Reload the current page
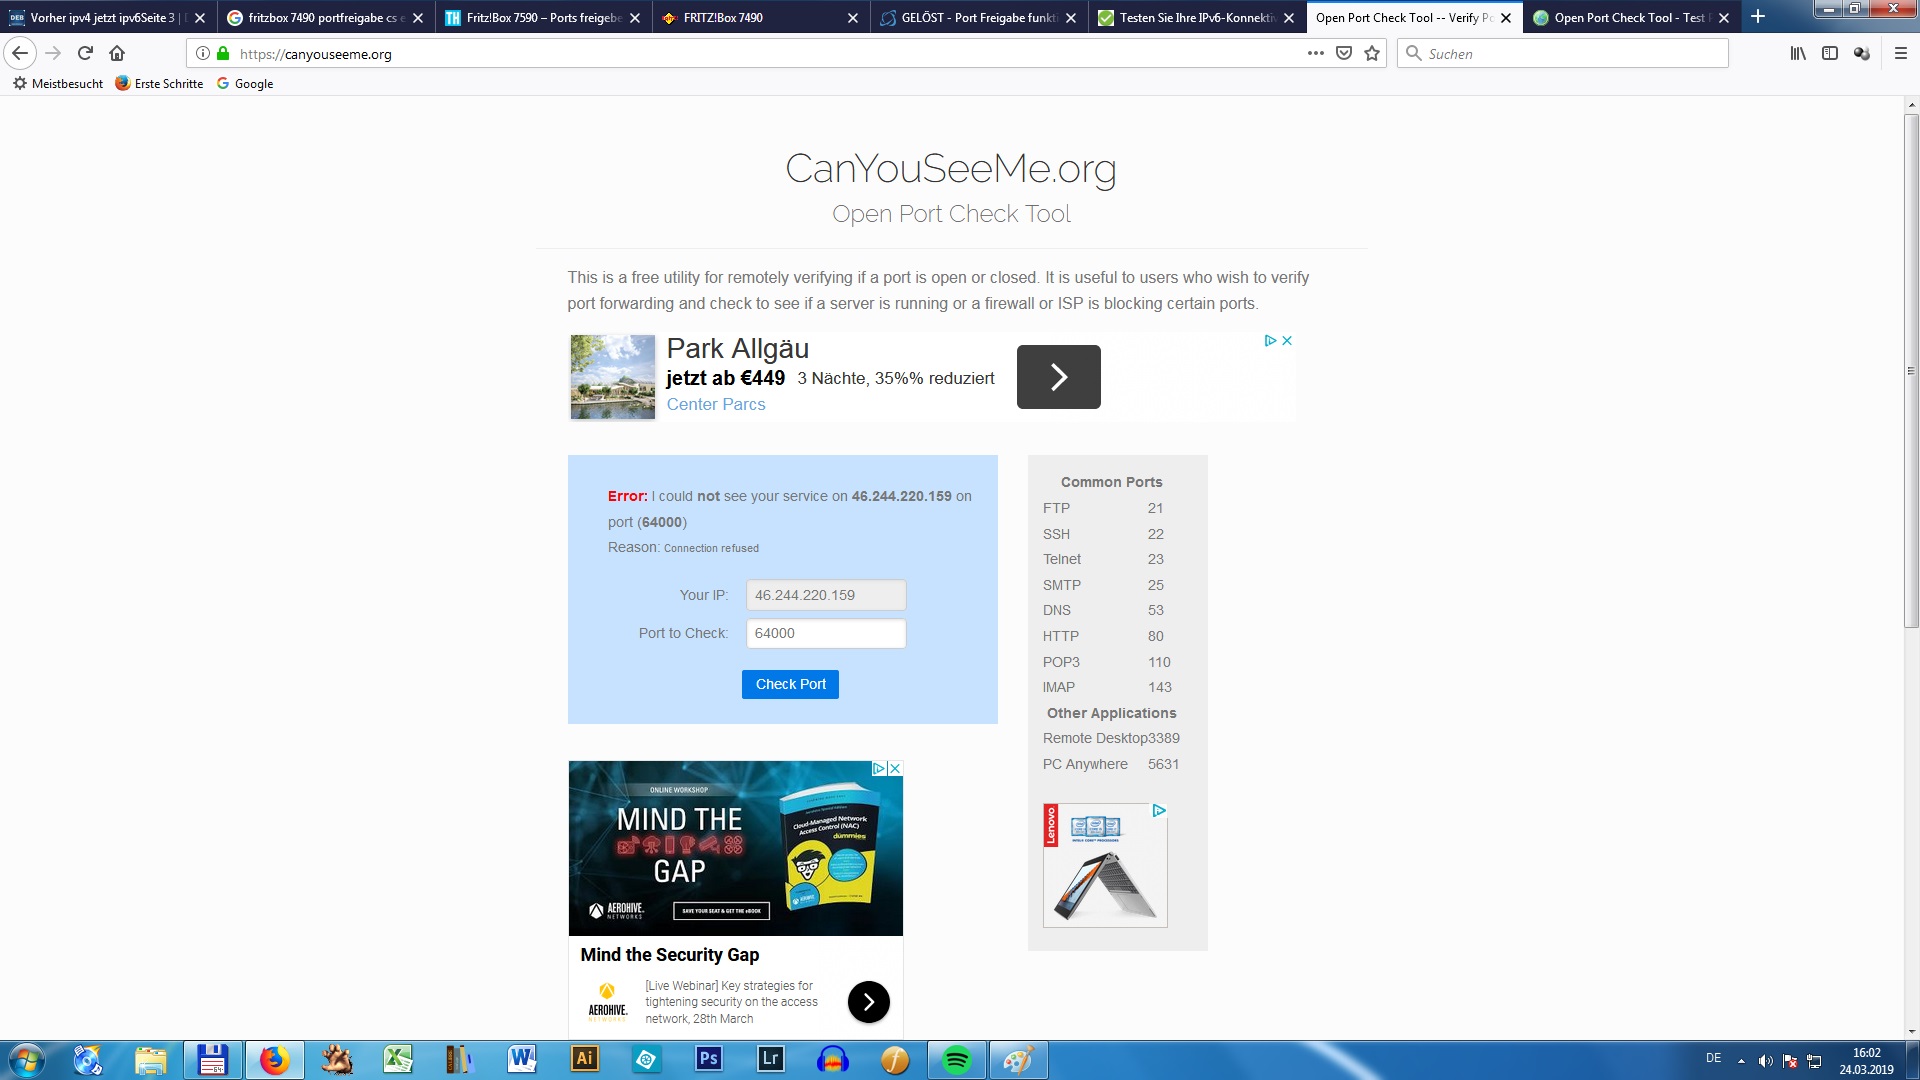Image resolution: width=1920 pixels, height=1080 pixels. click(85, 53)
